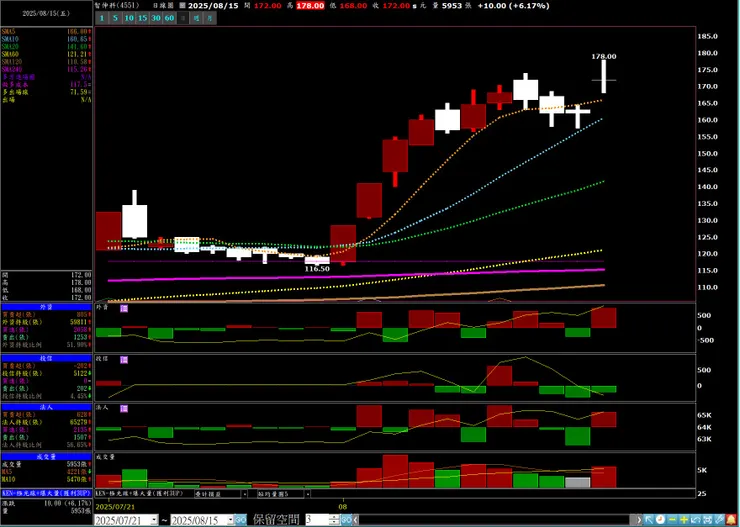Click the date box 2025/08/15(五)
Image resolution: width=740 pixels, height=527 pixels.
coord(46,14)
